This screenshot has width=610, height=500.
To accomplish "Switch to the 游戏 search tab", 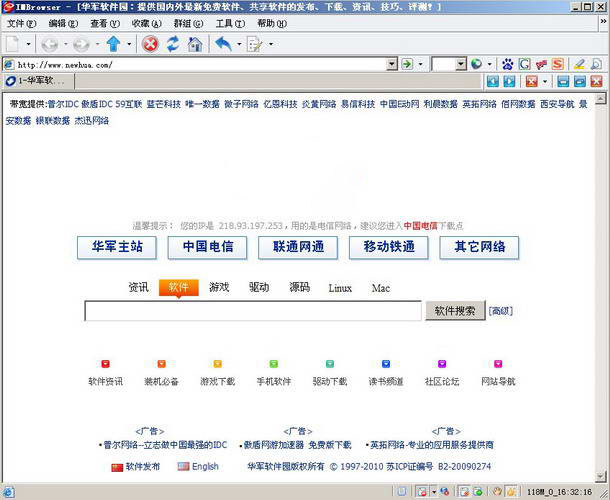I will tap(219, 288).
